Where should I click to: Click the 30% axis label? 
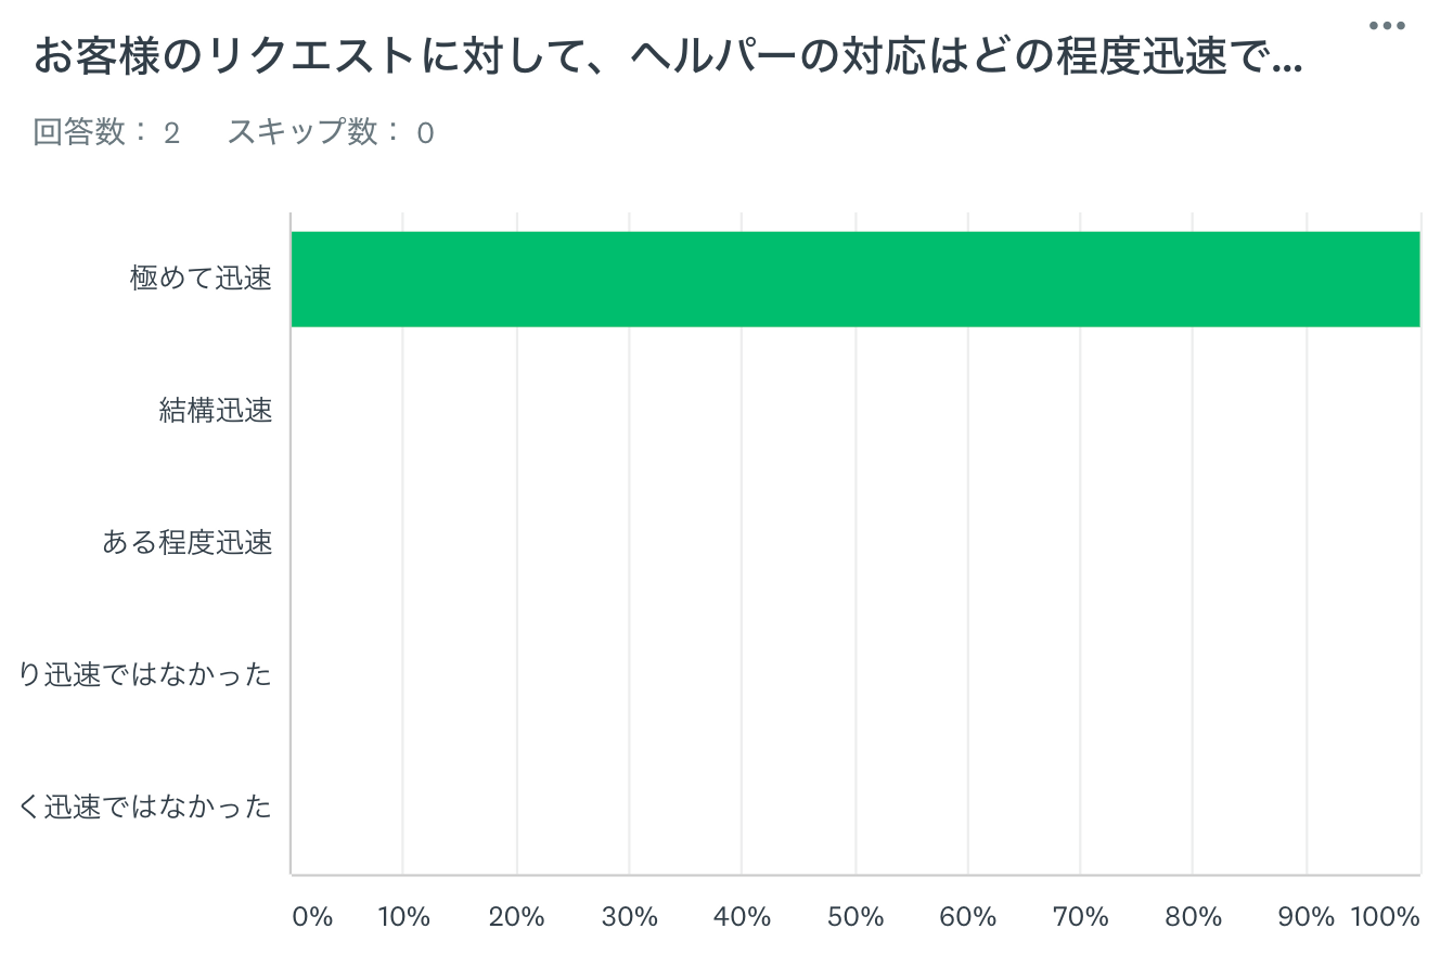pos(629,917)
